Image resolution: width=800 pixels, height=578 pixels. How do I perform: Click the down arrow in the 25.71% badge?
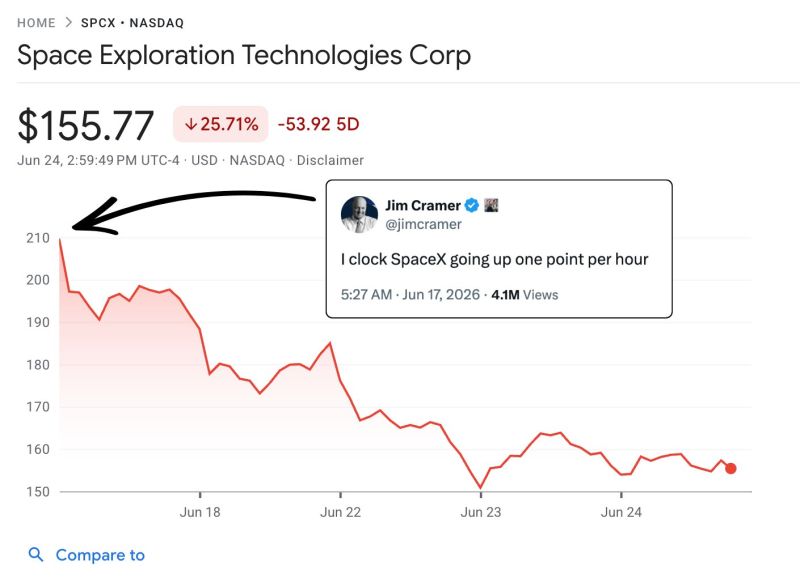191,124
